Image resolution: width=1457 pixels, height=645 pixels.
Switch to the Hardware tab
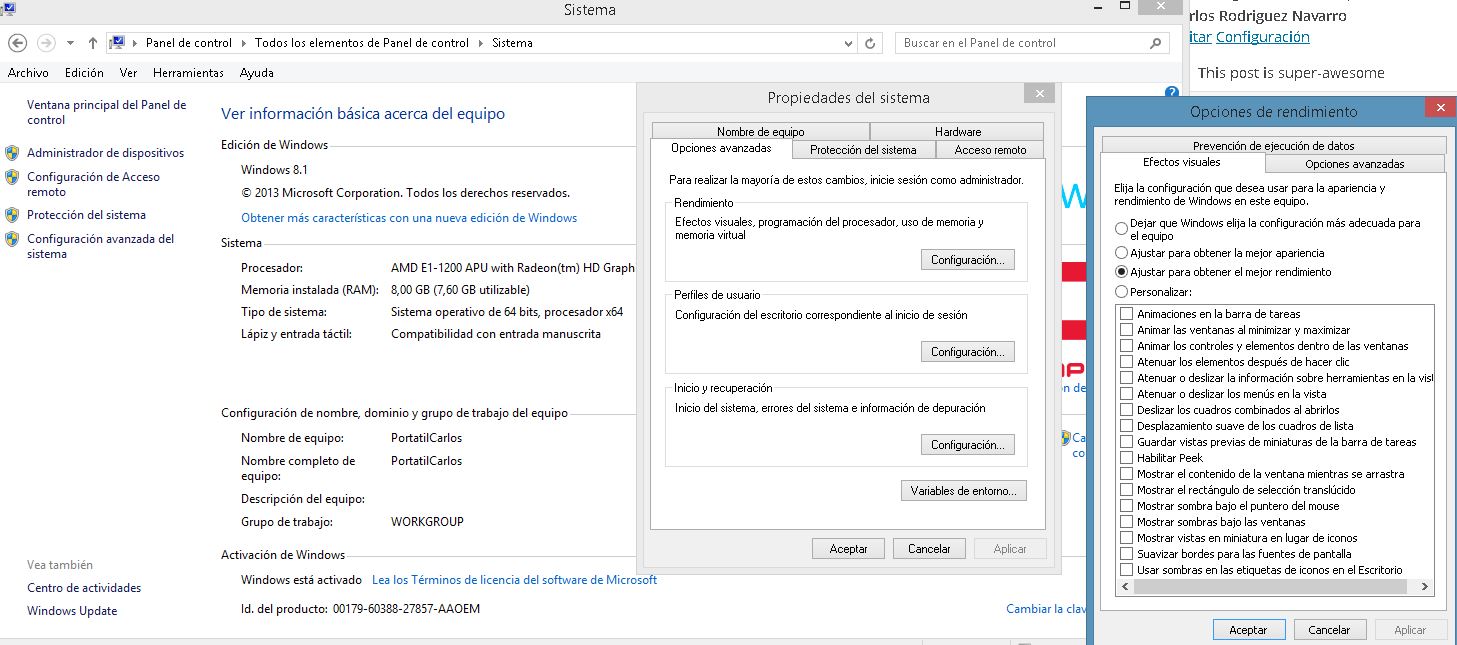point(957,131)
